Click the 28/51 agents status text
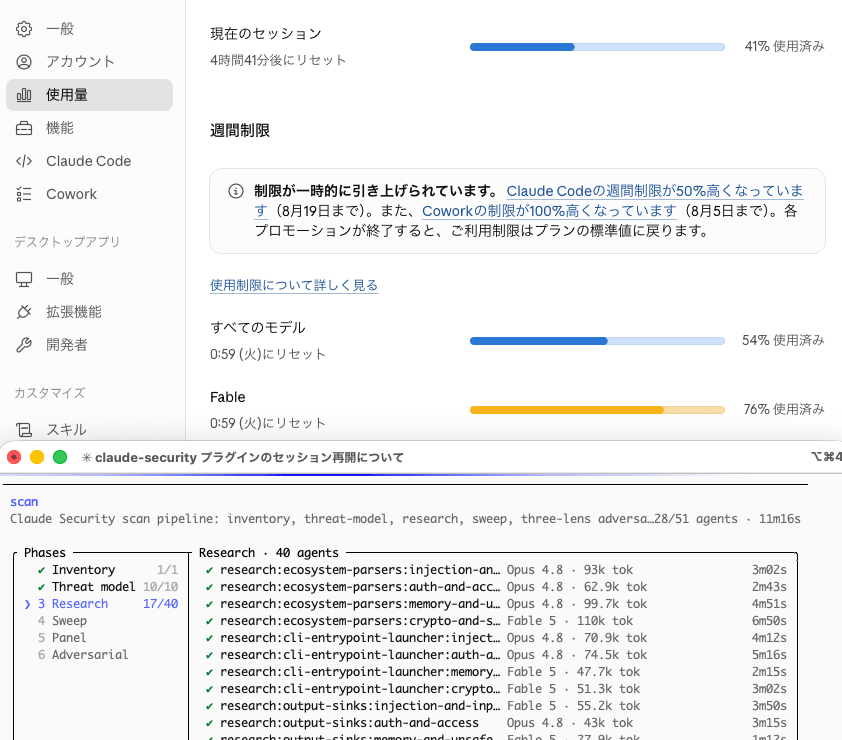The width and height of the screenshot is (842, 740). point(696,519)
